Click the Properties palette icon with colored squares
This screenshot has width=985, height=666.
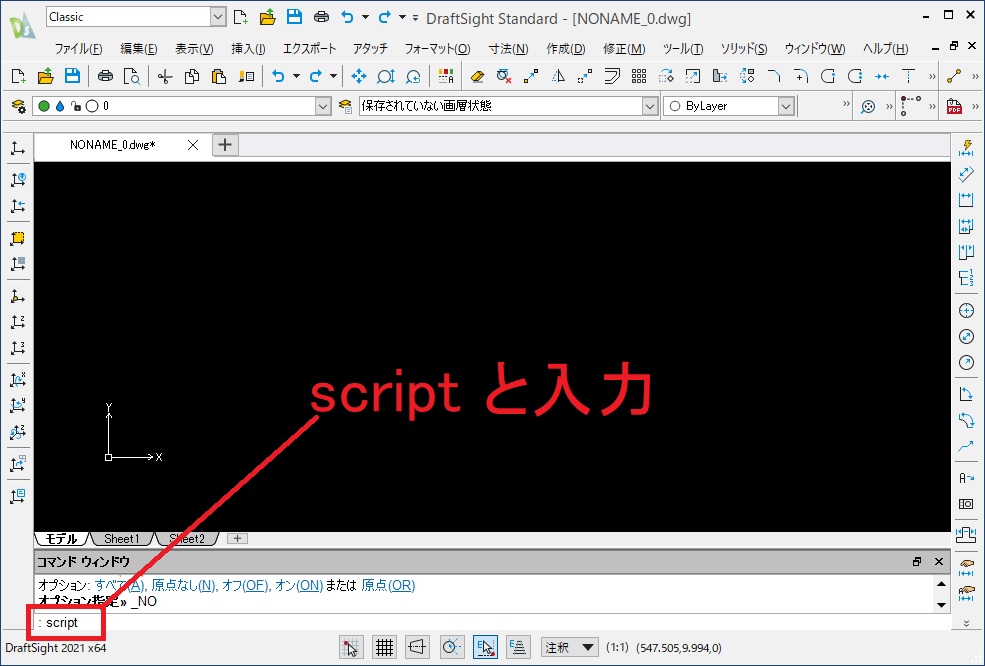pyautogui.click(x=446, y=77)
